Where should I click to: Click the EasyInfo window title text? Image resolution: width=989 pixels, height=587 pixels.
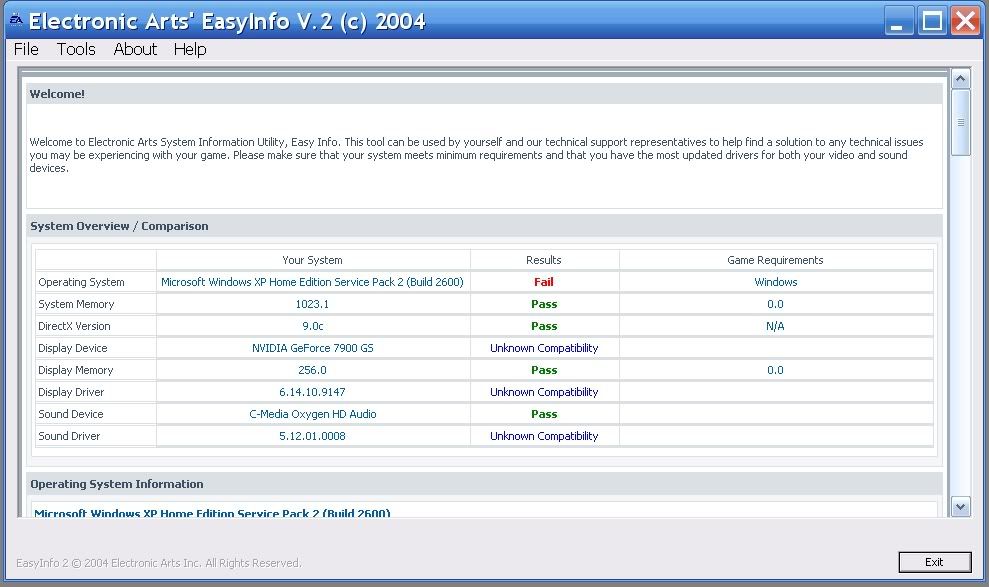point(227,21)
